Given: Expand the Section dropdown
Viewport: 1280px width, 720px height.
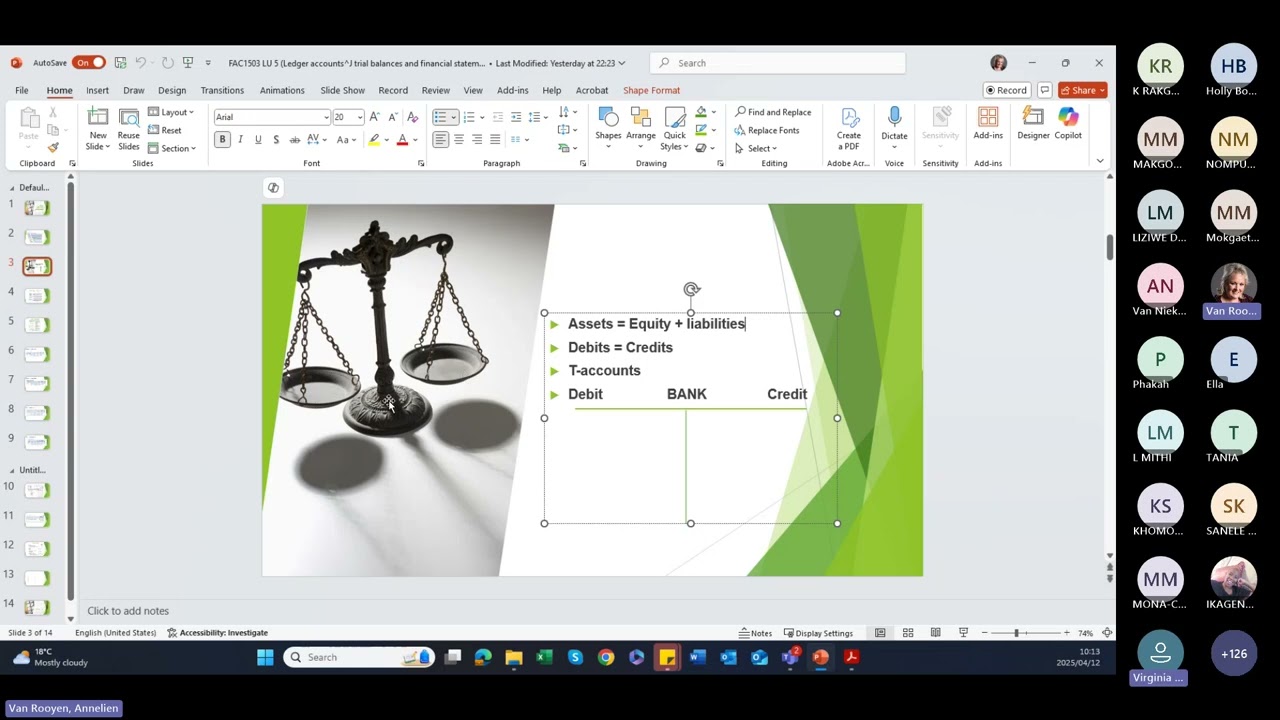Looking at the screenshot, I should [172, 148].
